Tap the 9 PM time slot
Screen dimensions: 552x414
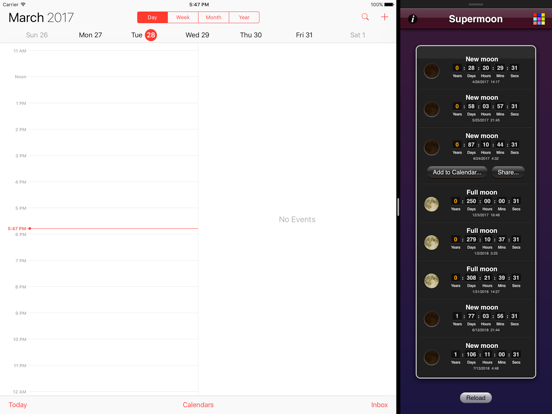[113, 326]
